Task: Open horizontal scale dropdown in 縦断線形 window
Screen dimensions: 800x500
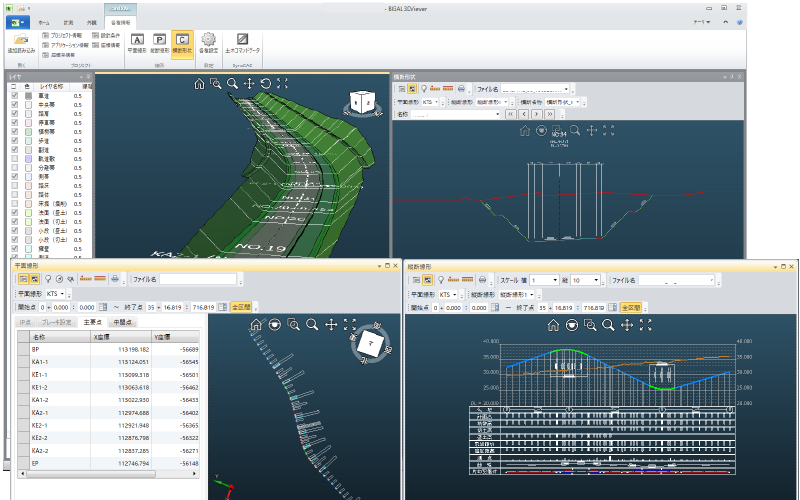Action: tap(555, 280)
